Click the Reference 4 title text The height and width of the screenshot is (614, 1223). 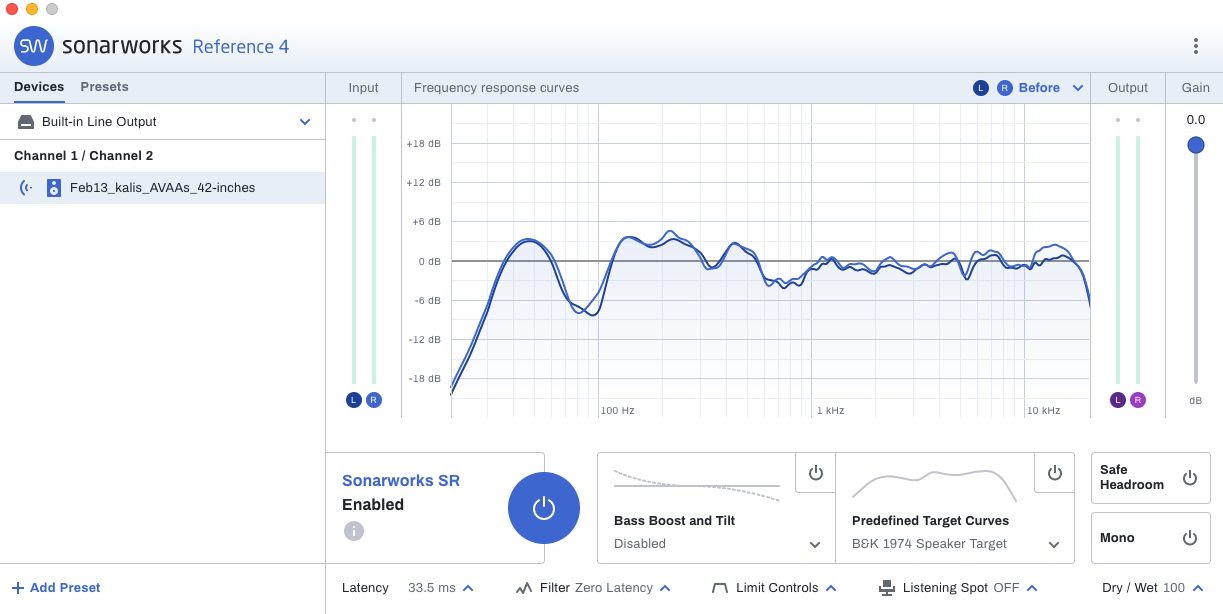click(241, 47)
